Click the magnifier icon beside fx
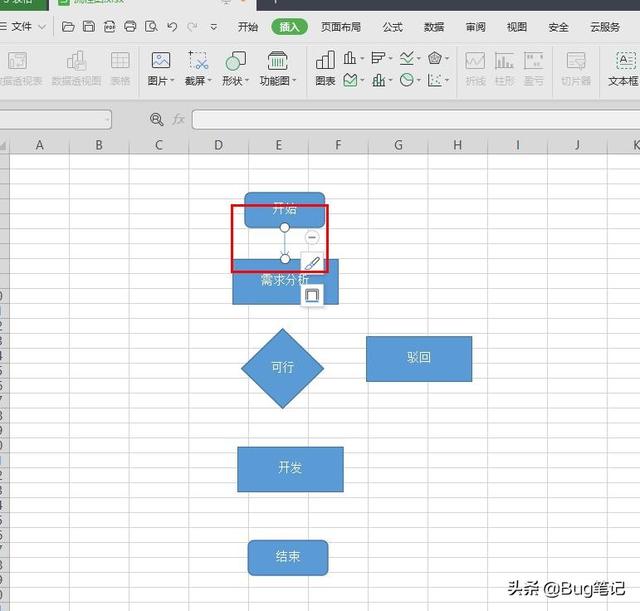 [156, 119]
